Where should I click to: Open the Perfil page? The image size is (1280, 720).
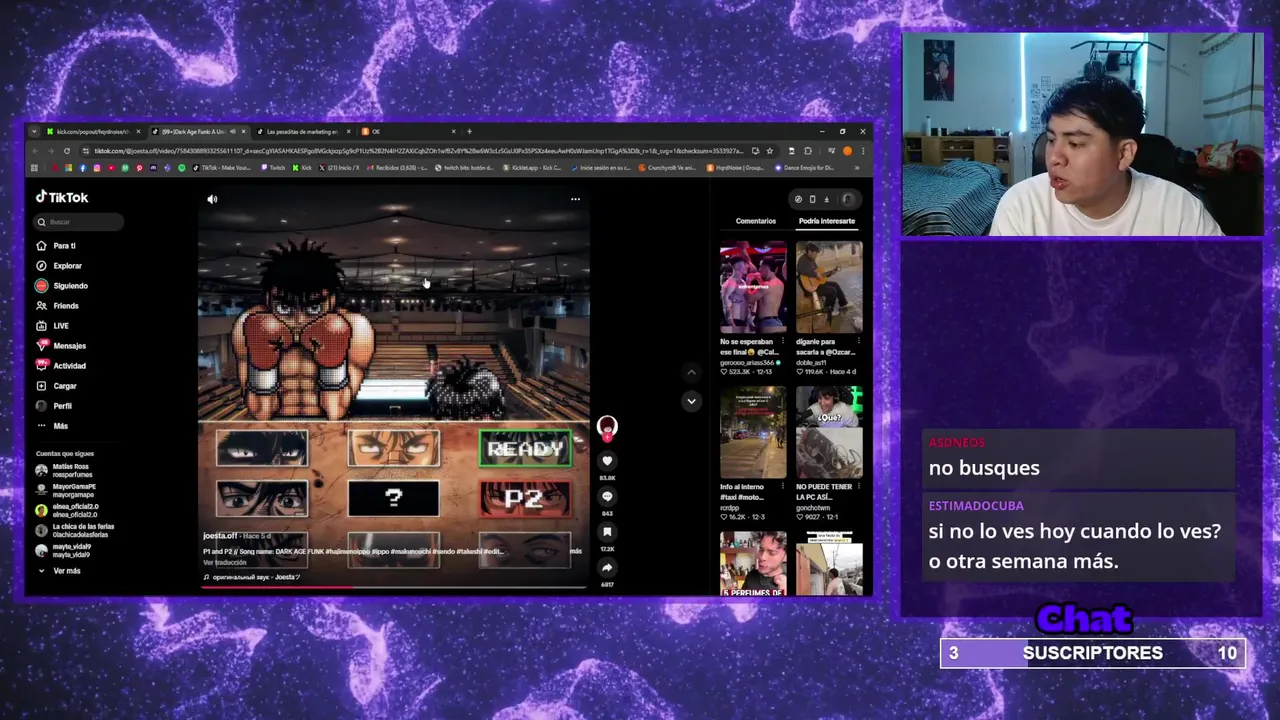(x=55, y=405)
